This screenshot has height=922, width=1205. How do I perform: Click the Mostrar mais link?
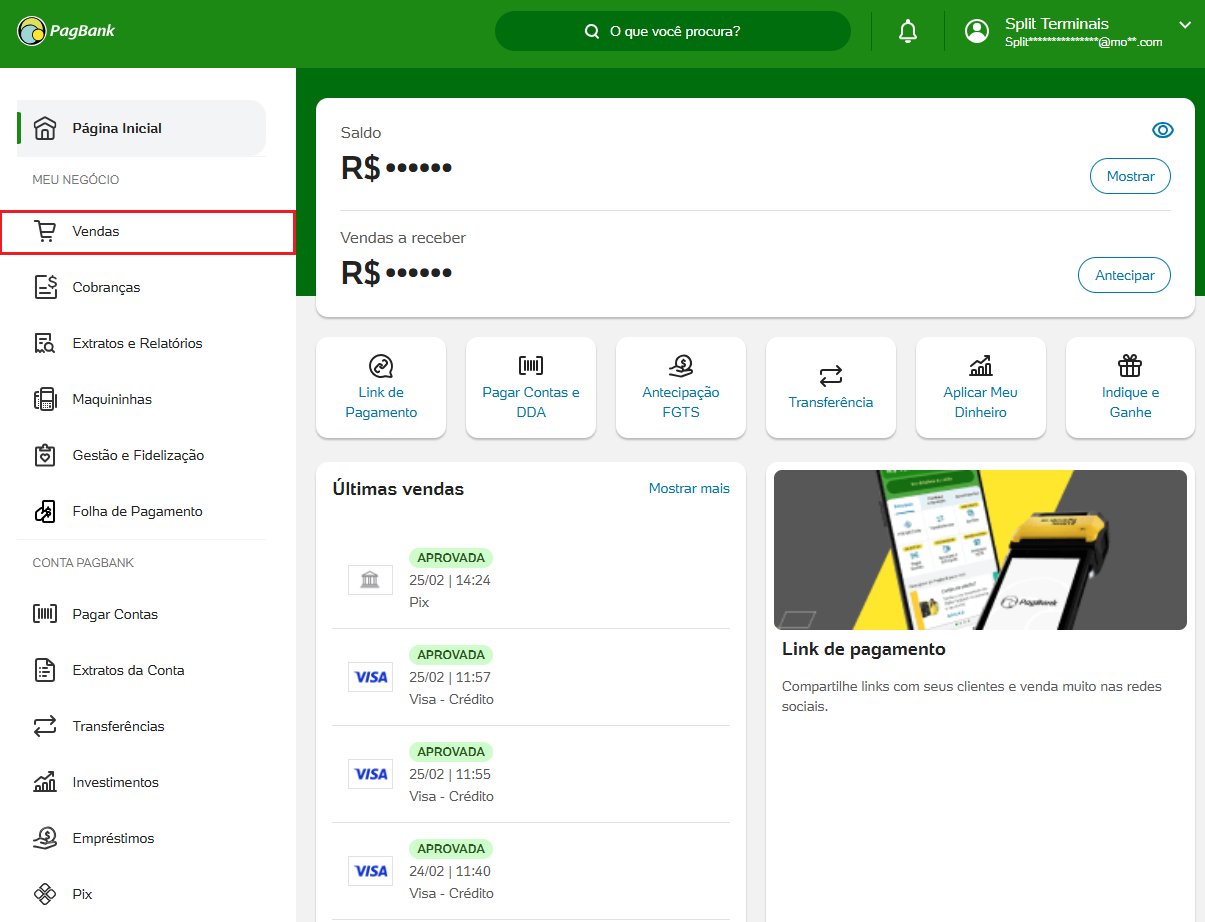point(689,488)
